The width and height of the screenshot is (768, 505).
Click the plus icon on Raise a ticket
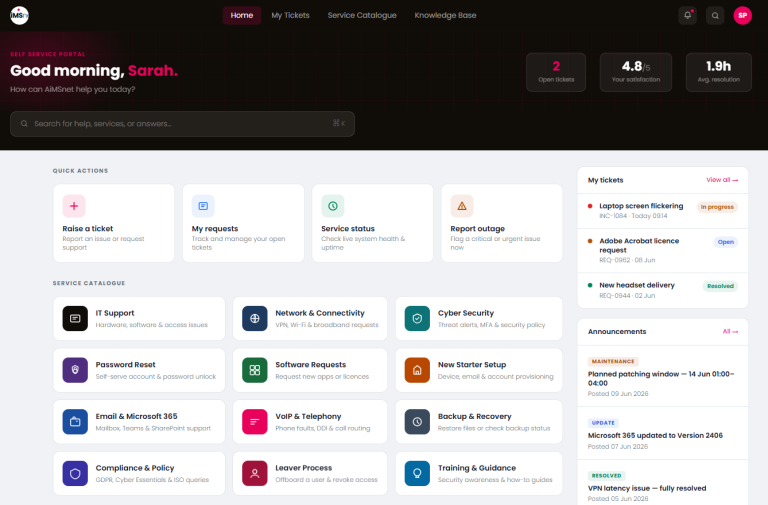[74, 206]
